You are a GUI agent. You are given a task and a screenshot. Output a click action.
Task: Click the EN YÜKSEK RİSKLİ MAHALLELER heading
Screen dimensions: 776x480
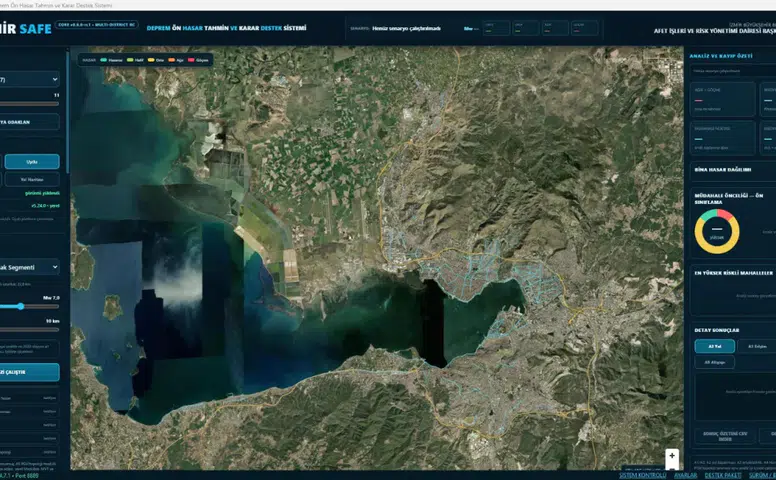pos(733,273)
